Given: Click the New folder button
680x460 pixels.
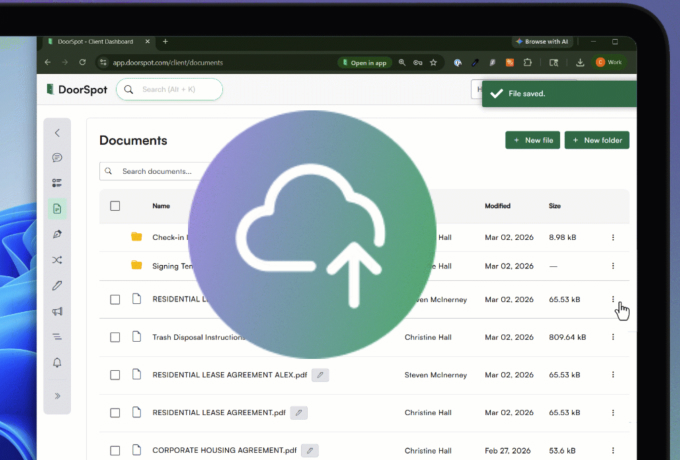Looking at the screenshot, I should click(596, 141).
